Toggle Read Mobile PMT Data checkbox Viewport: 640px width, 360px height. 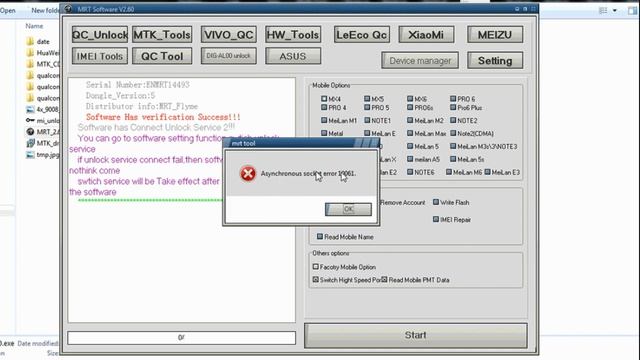coord(384,280)
